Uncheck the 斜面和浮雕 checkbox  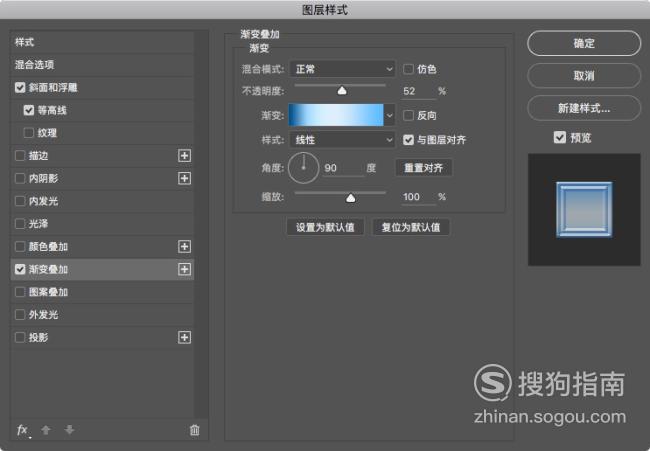pos(20,87)
